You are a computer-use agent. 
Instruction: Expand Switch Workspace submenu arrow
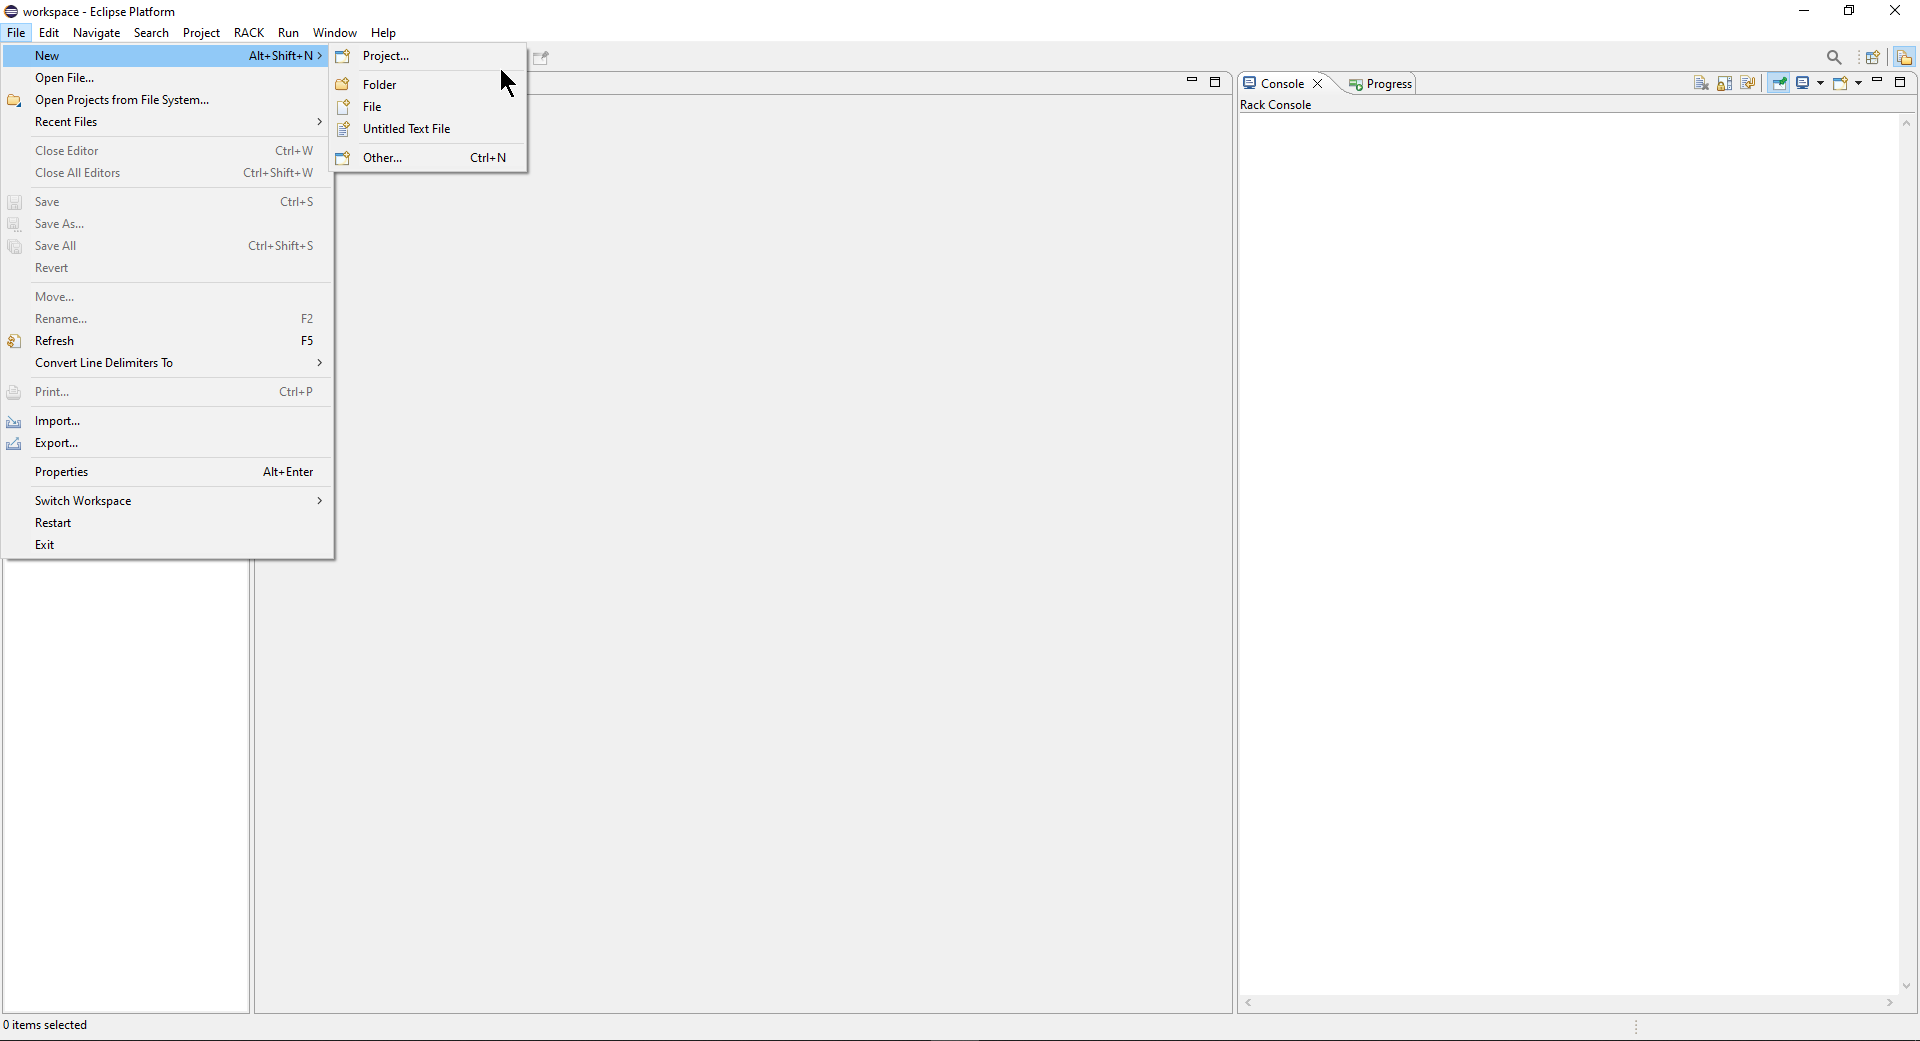tap(320, 501)
